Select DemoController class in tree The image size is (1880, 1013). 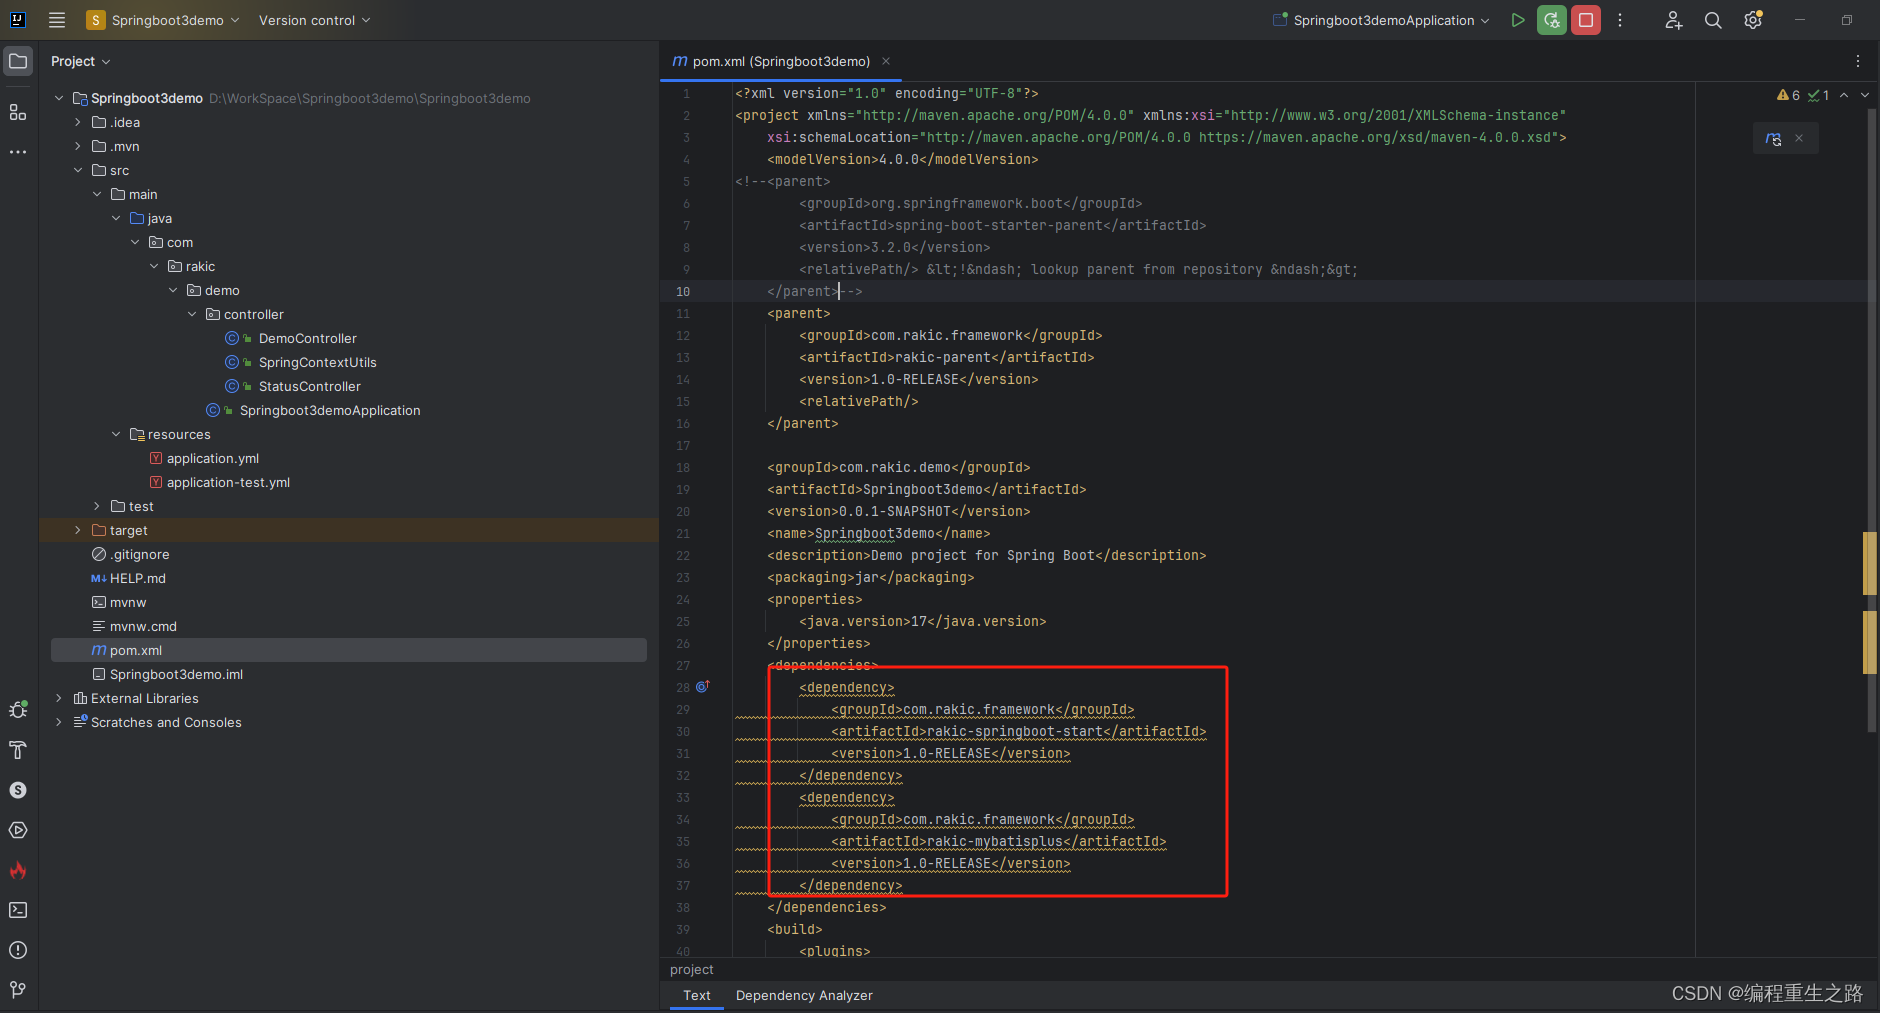307,338
